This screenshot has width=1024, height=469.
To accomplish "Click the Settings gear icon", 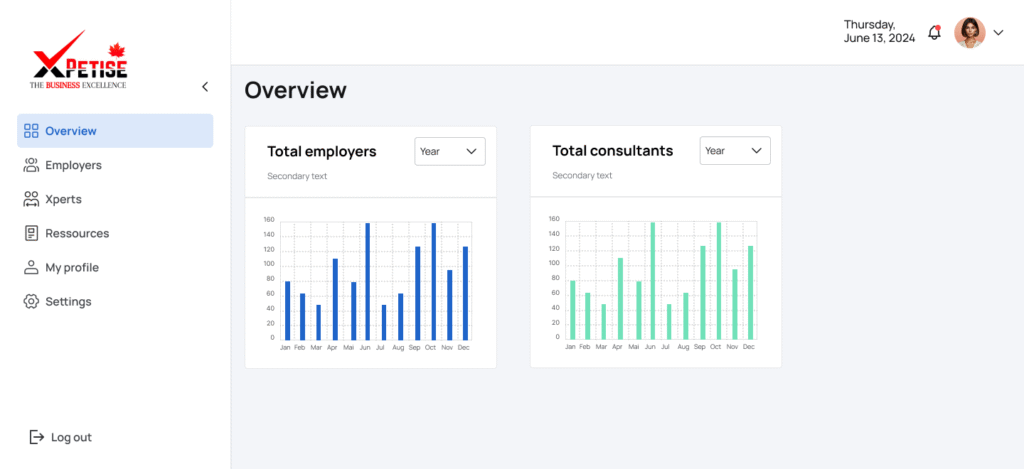I will 31,301.
